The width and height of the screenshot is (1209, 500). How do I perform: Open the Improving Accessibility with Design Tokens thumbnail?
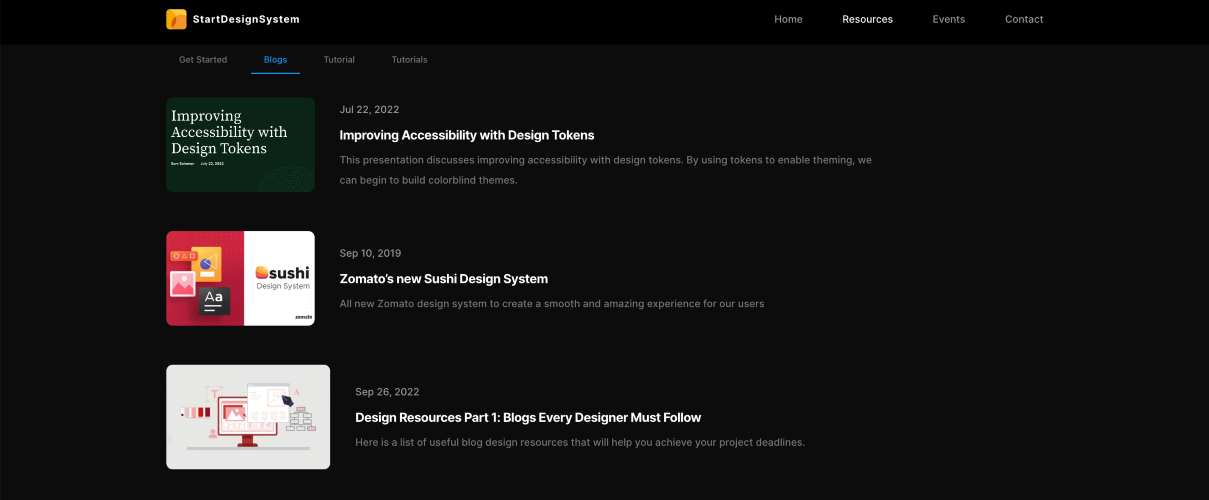click(240, 144)
